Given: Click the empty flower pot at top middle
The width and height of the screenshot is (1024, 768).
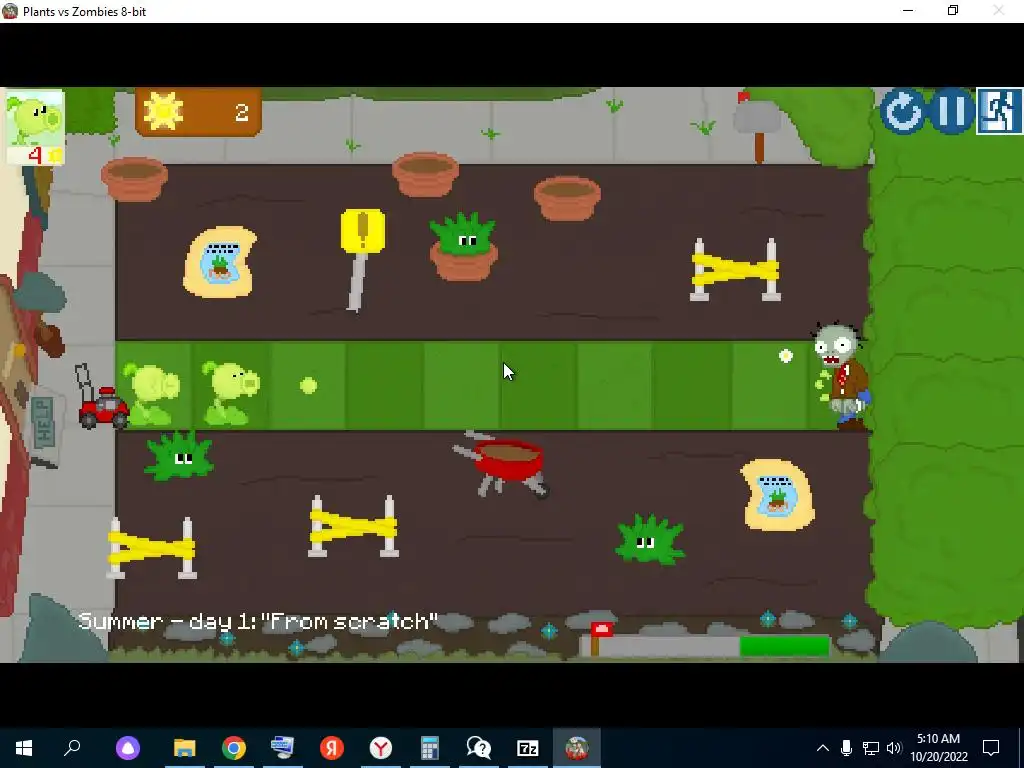Looking at the screenshot, I should (x=425, y=174).
